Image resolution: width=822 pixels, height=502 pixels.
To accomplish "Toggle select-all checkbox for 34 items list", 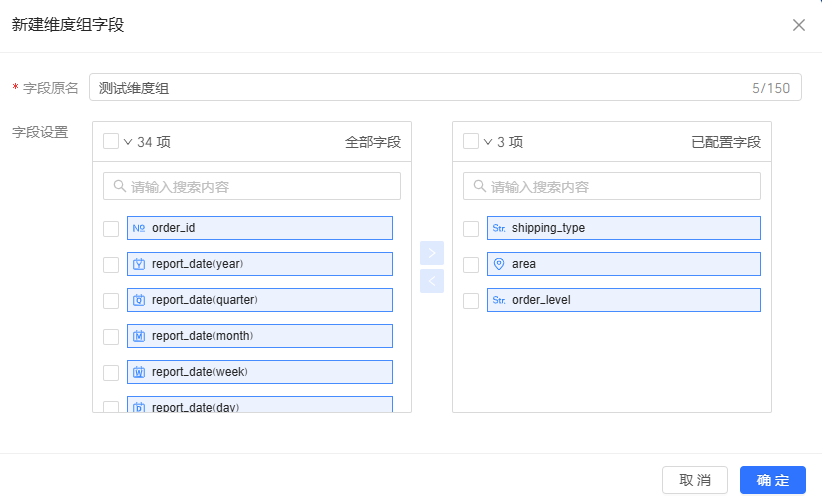I will 111,142.
